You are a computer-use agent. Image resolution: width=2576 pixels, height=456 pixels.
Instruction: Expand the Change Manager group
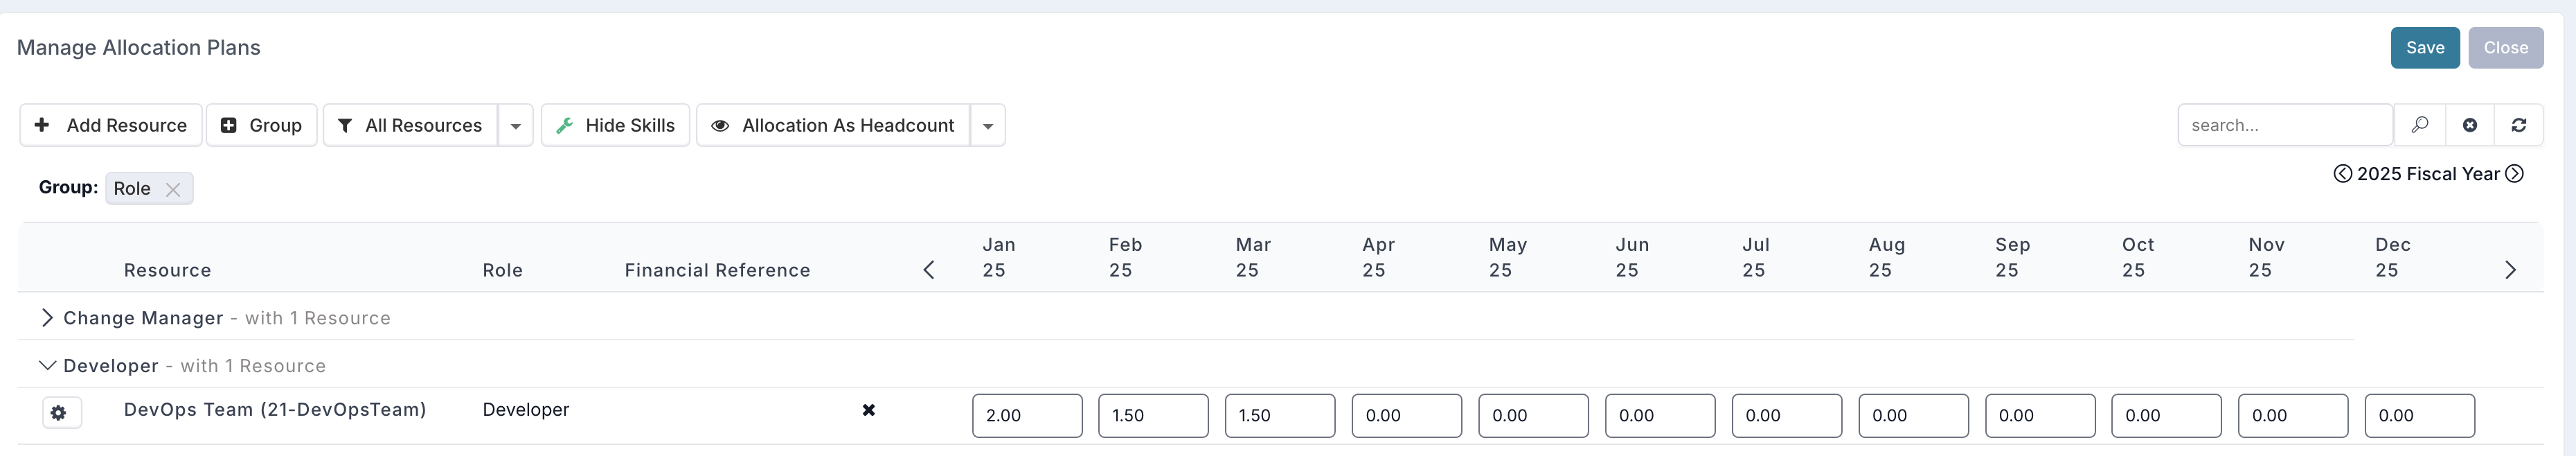coord(47,318)
